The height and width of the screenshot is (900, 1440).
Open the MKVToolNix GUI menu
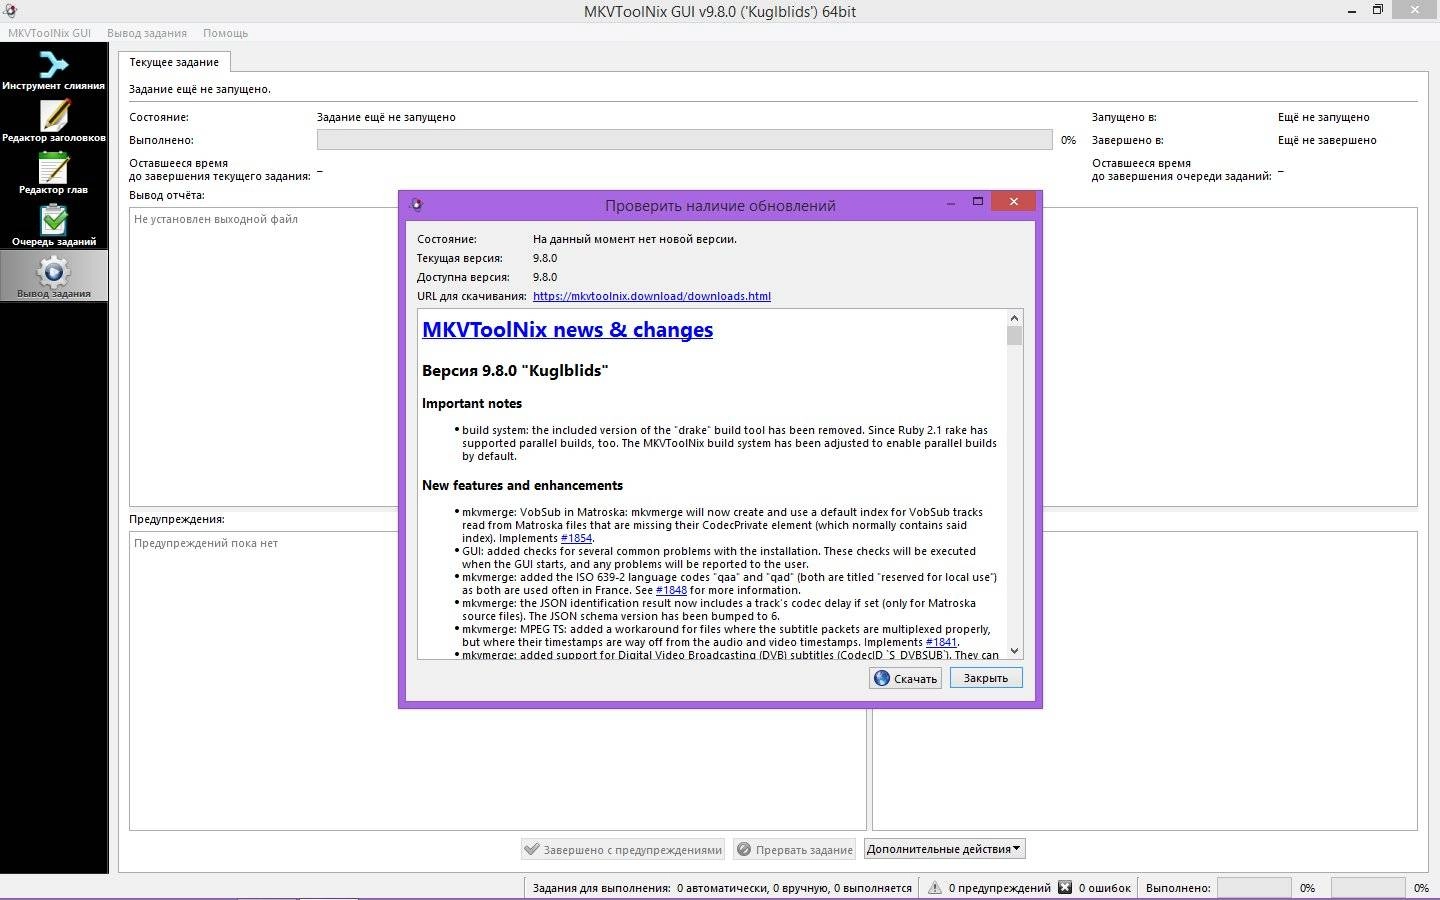(x=50, y=33)
